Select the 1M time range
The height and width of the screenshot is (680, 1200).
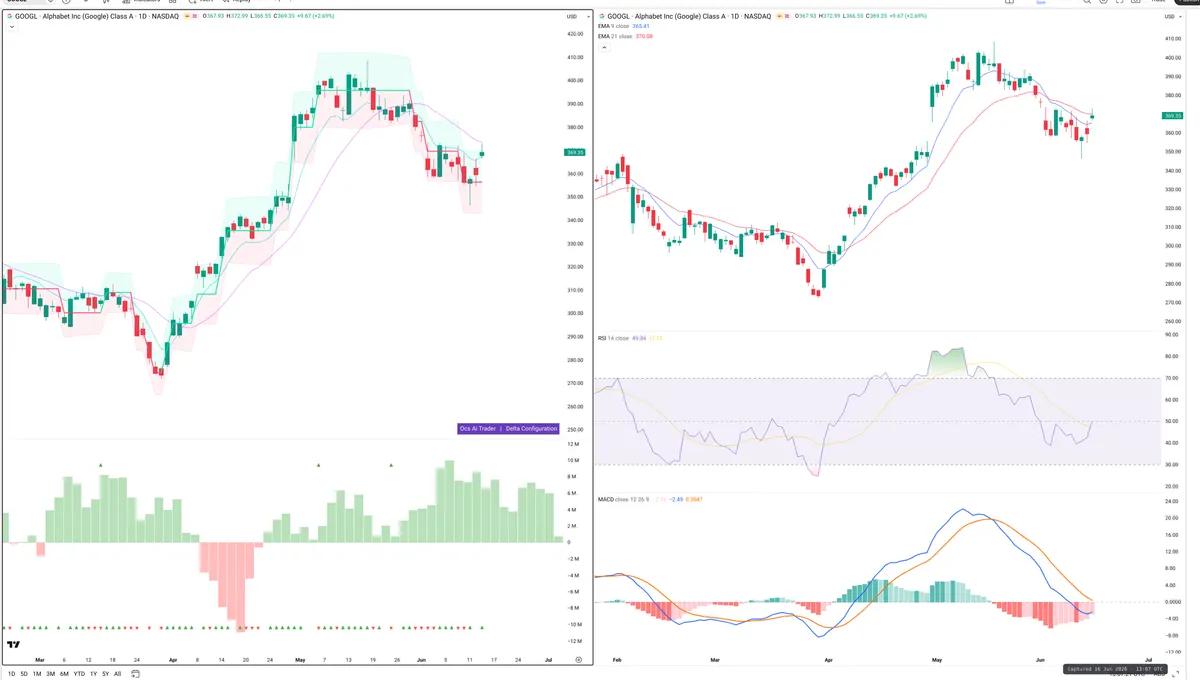pos(37,674)
